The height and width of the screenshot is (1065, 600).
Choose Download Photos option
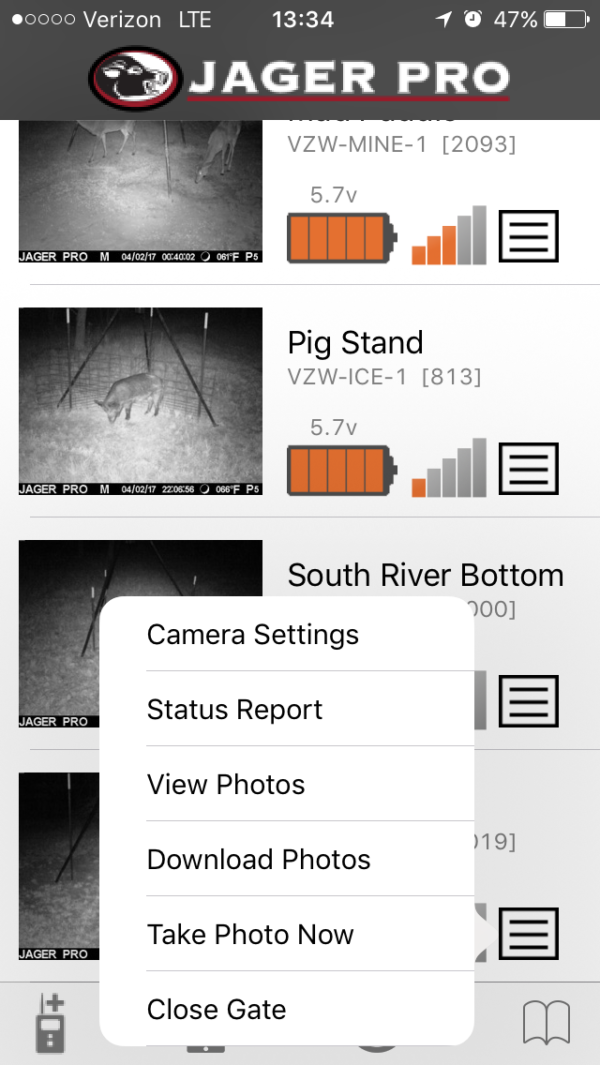click(x=259, y=860)
